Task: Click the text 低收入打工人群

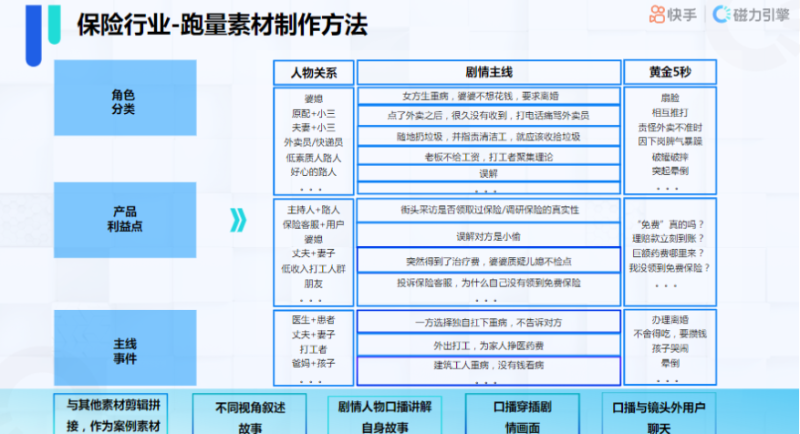Action: (x=313, y=268)
